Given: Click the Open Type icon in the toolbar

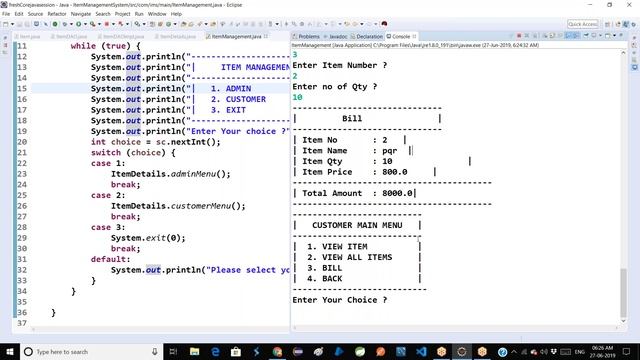Looking at the screenshot, I should (183, 24).
